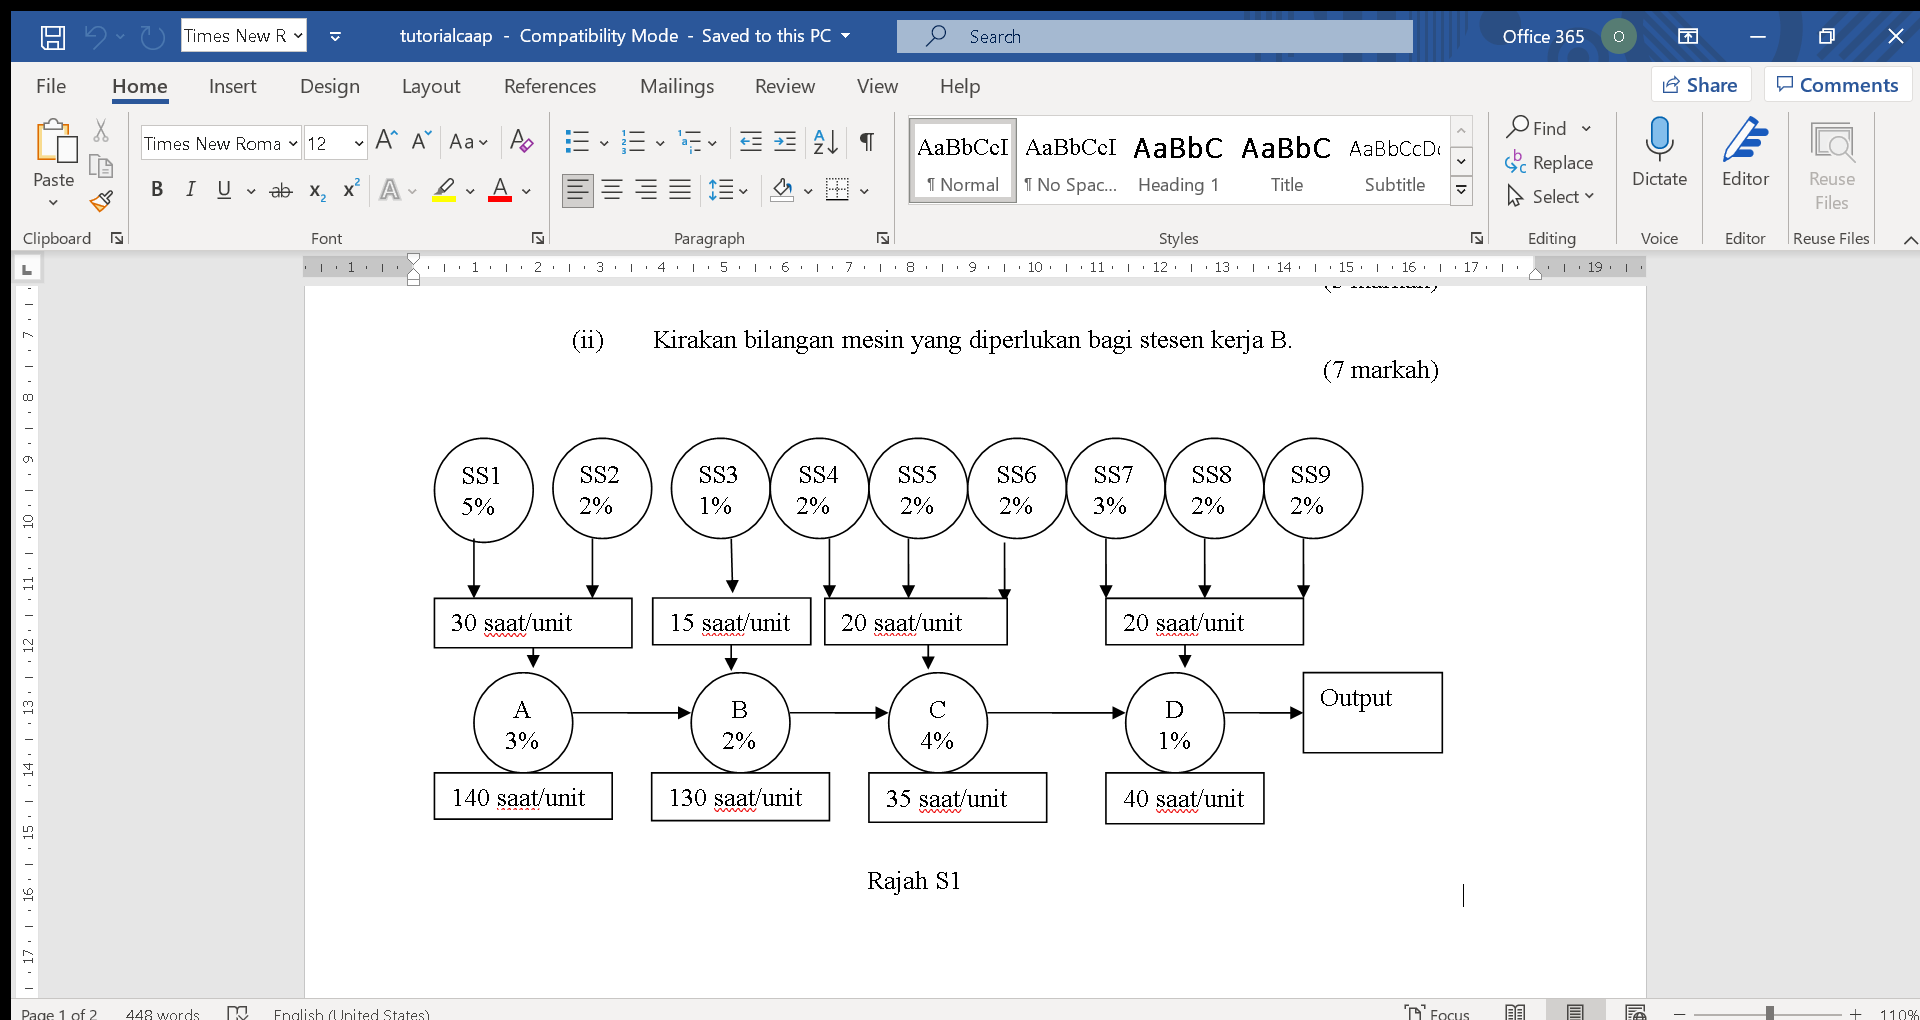Viewport: 1920px width, 1020px height.
Task: Switch to the References ribbon tab
Action: 550,87
